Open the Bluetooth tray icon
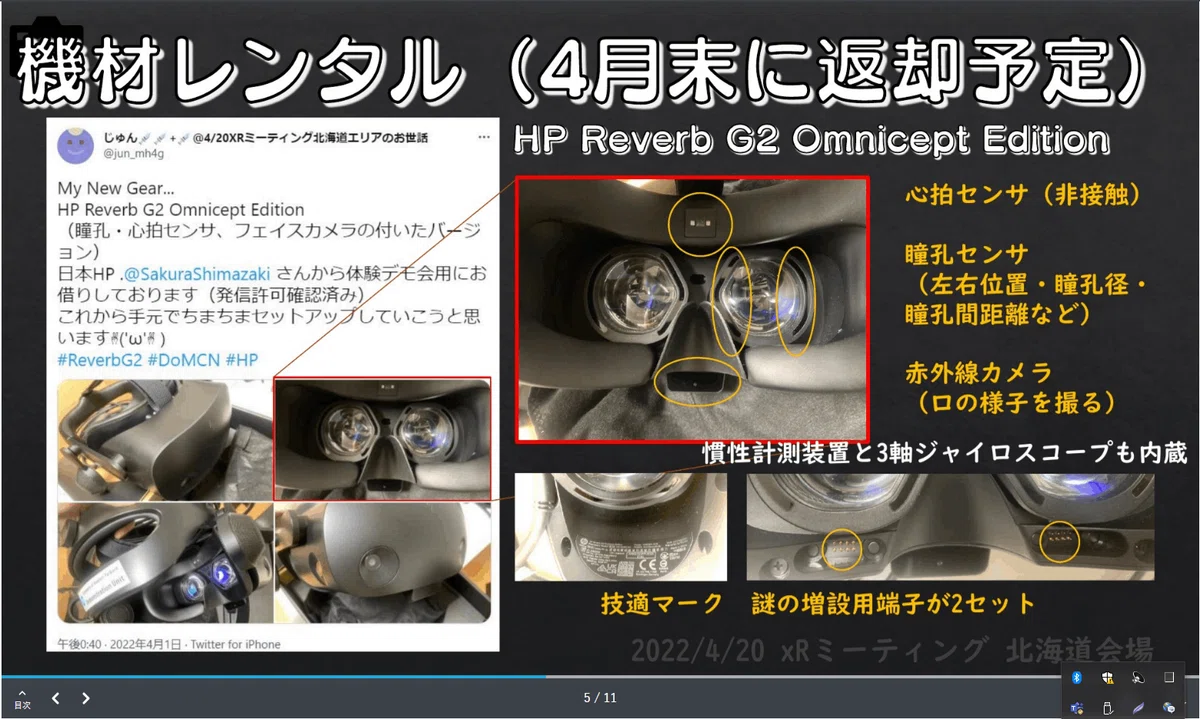The height and width of the screenshot is (719, 1200). (1077, 677)
